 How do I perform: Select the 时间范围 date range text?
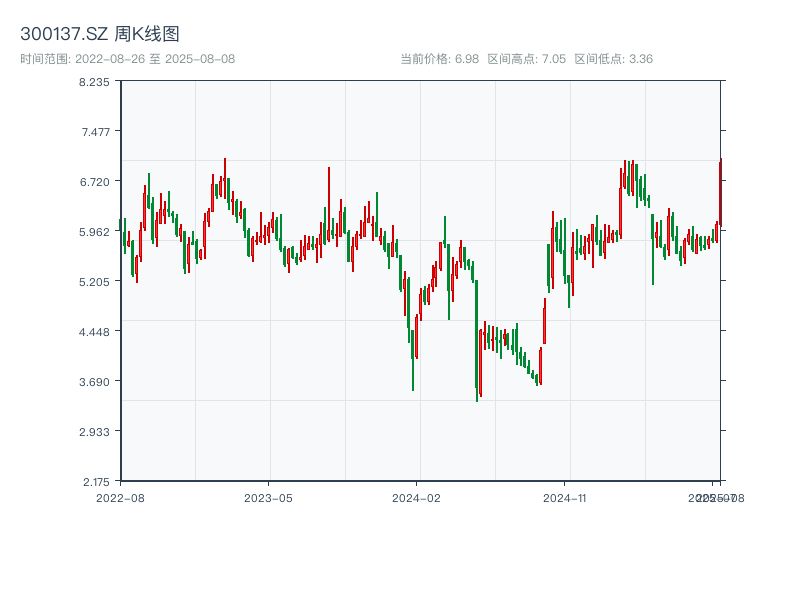127,59
